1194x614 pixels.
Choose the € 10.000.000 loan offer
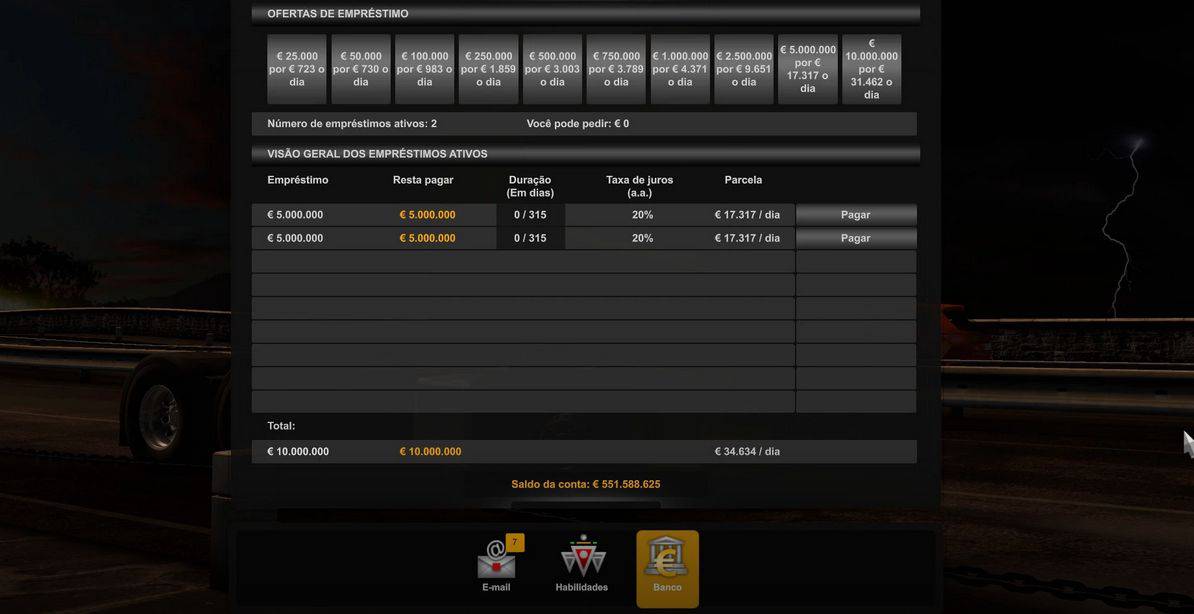coord(872,70)
